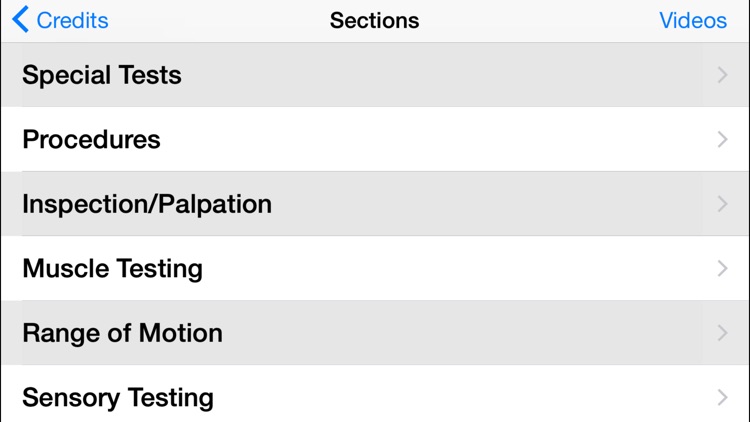Select the Sensory Testing section
This screenshot has height=422, width=750.
coord(375,394)
